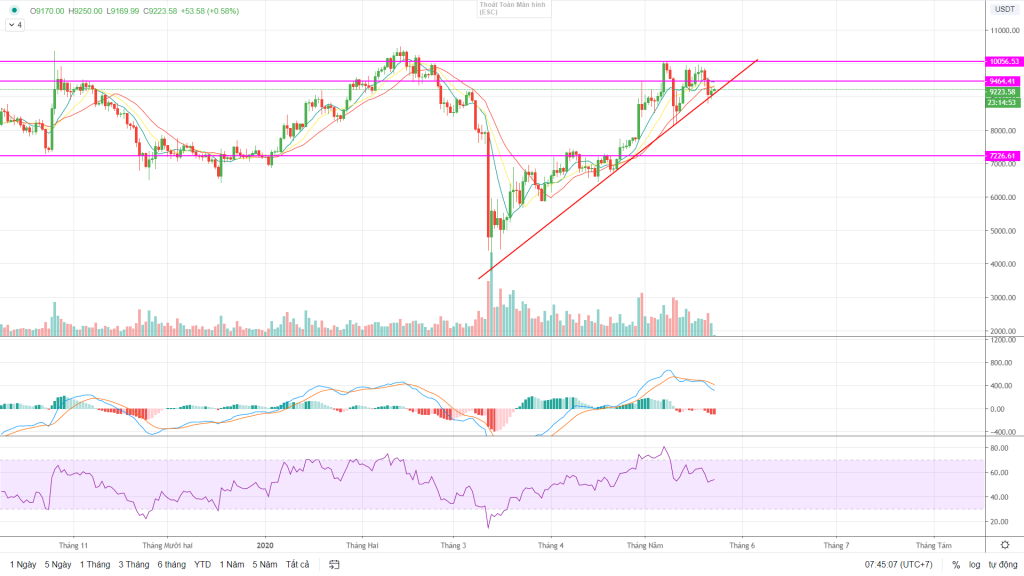Choose the 6 tháng range
The image size is (1024, 576).
(x=171, y=565)
